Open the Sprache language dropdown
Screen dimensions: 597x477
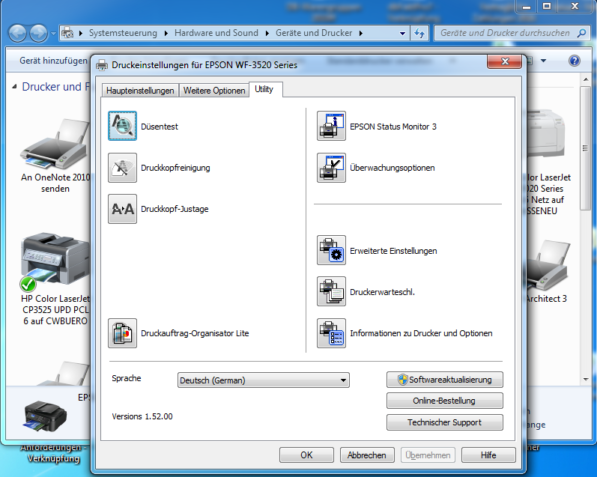point(263,380)
